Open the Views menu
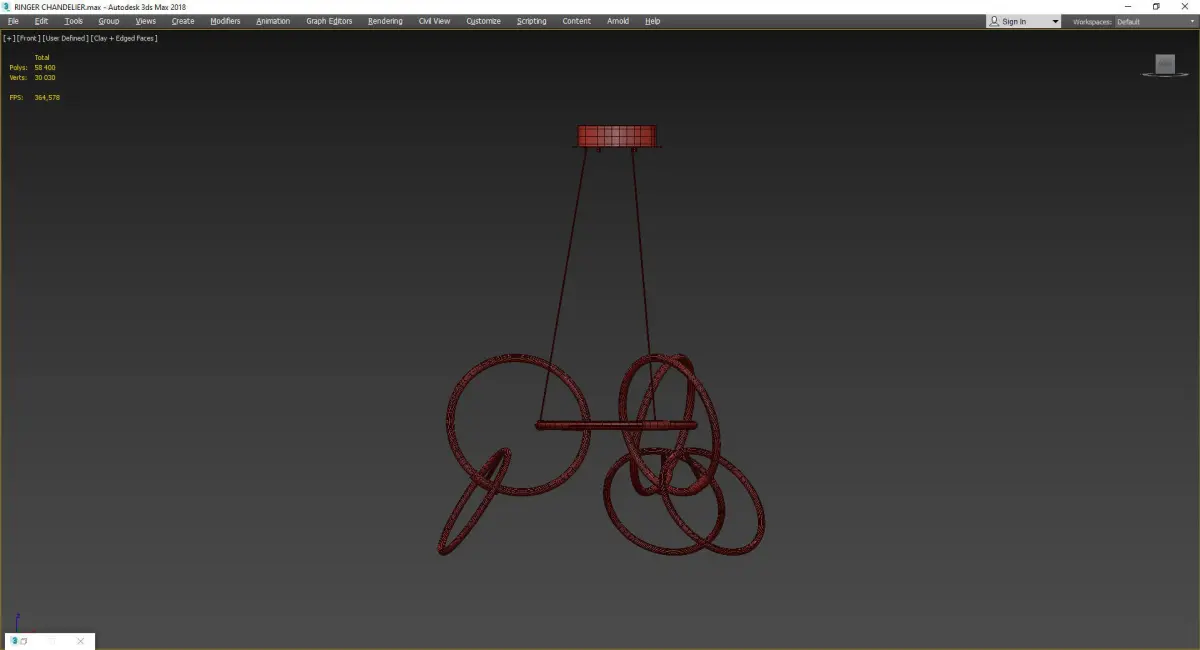 [x=146, y=21]
